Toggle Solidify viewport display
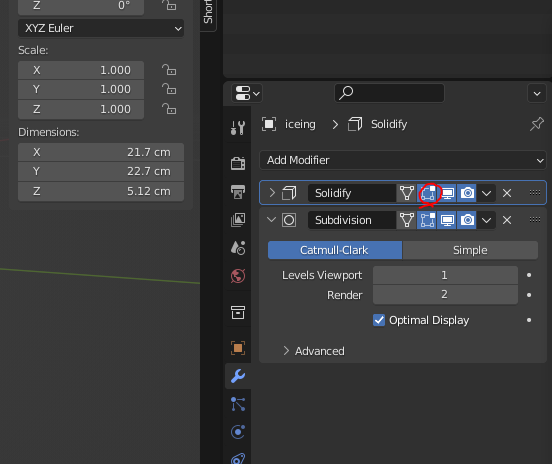The width and height of the screenshot is (552, 464). pos(447,193)
